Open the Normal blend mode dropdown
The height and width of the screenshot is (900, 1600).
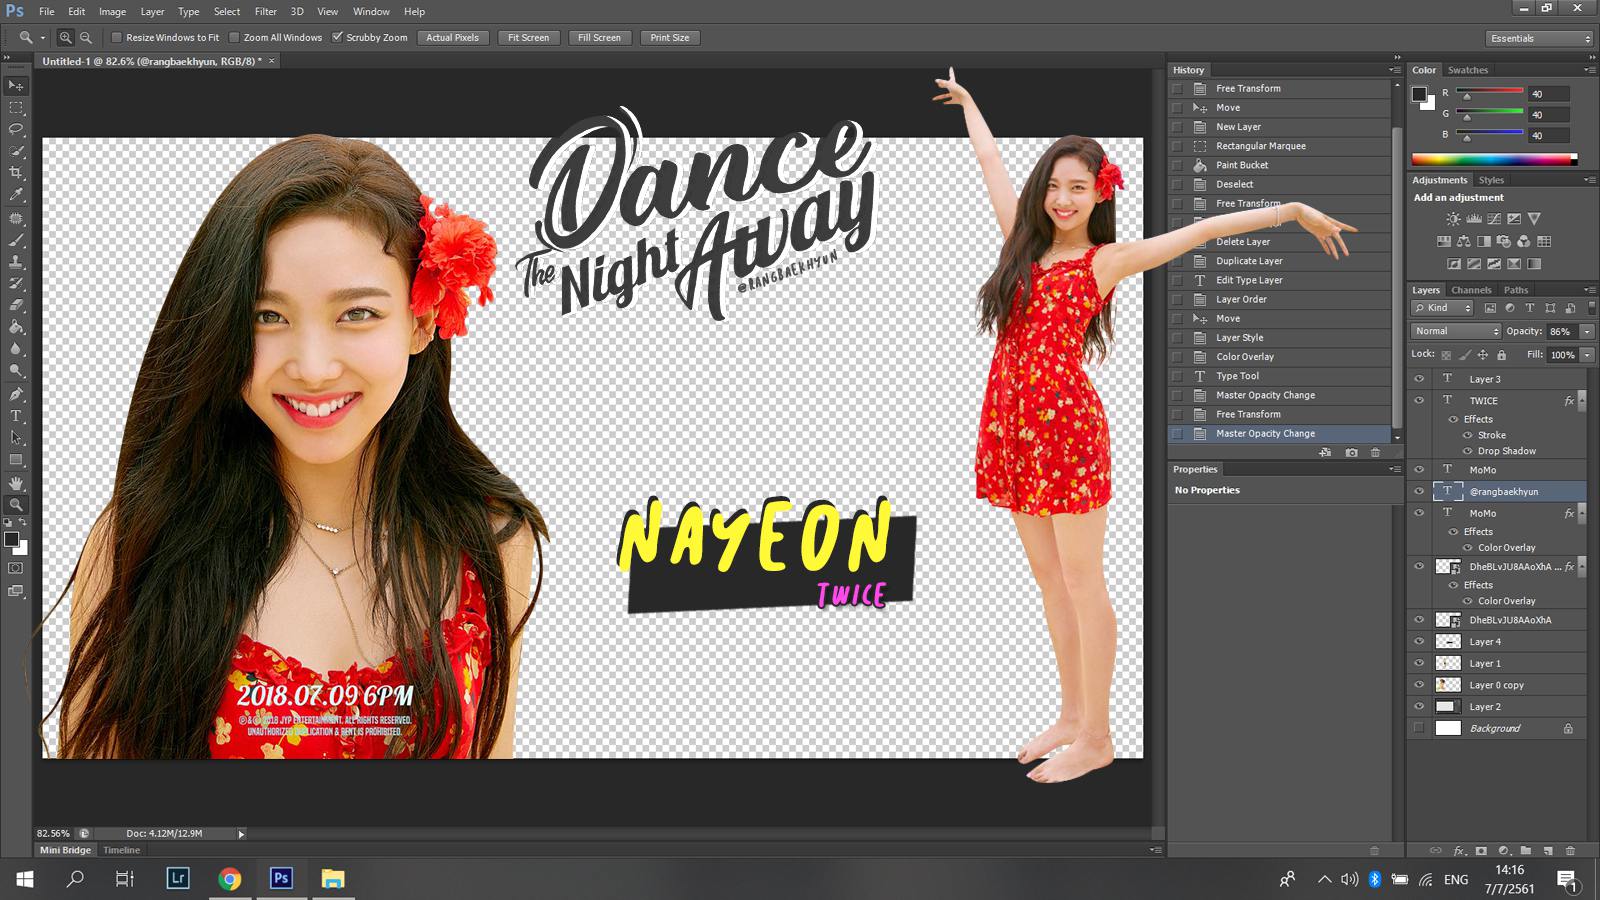(1456, 331)
